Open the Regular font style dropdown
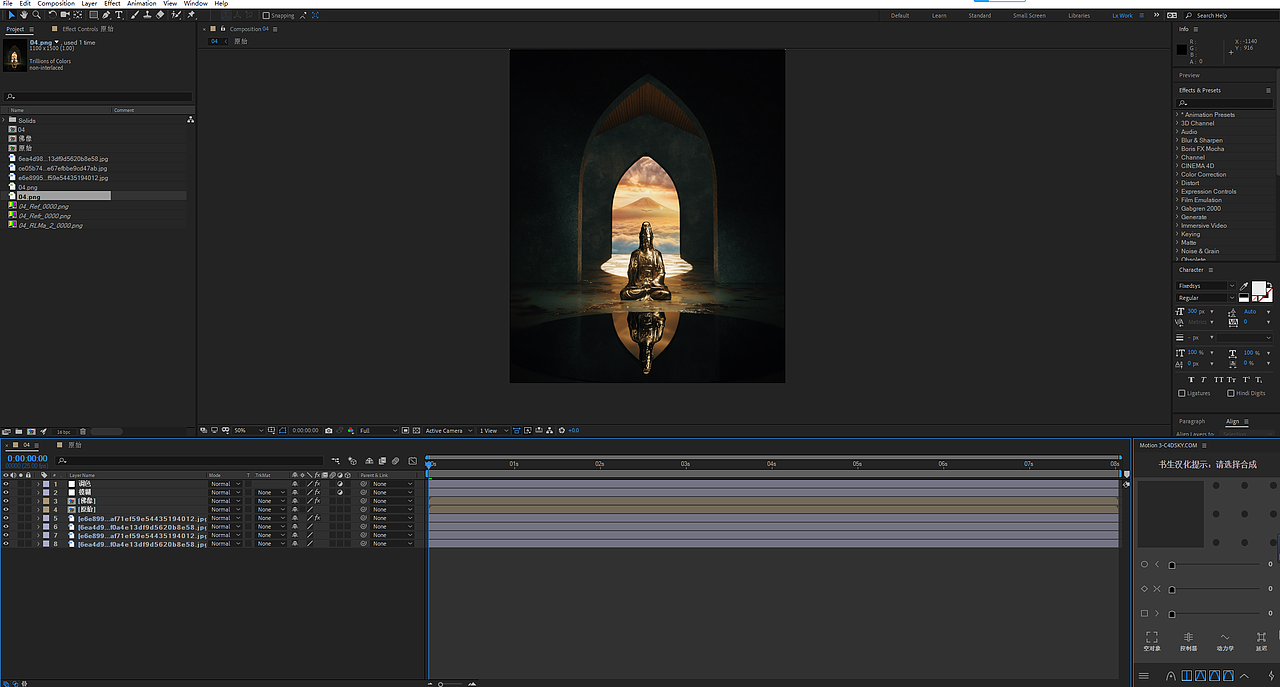This screenshot has height=687, width=1280. 1206,298
